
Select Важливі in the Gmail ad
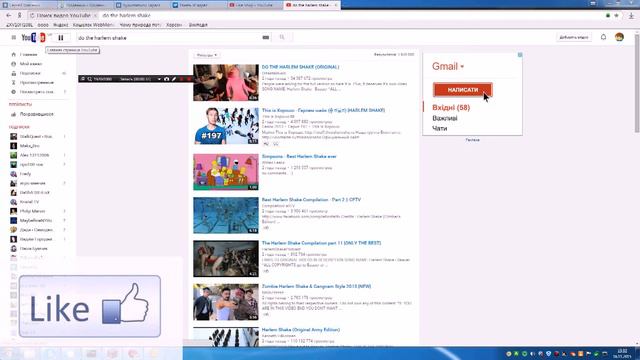pyautogui.click(x=444, y=118)
